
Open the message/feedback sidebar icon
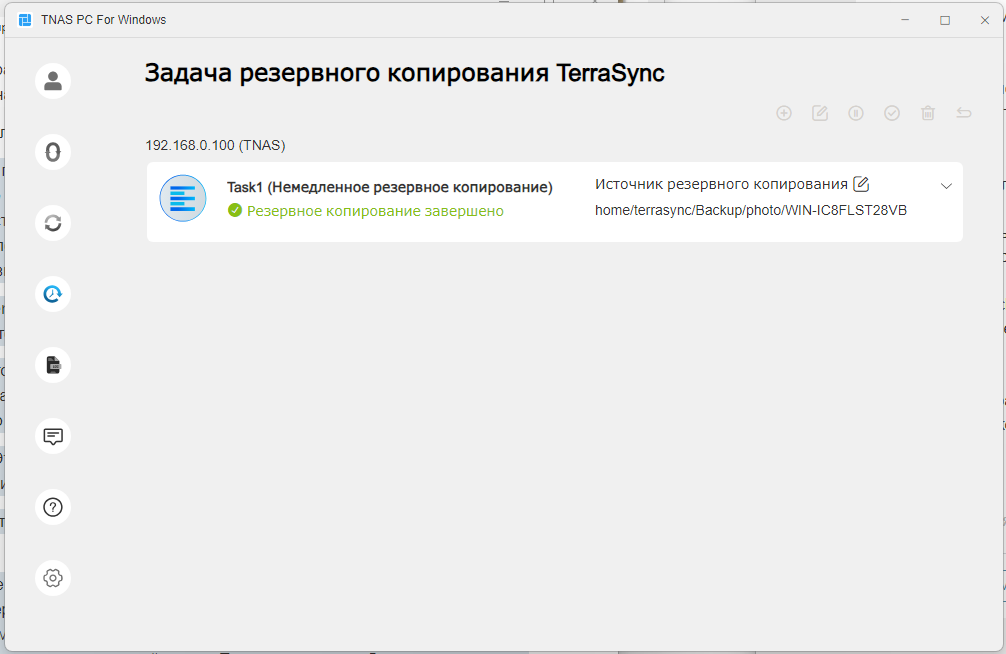[53, 436]
